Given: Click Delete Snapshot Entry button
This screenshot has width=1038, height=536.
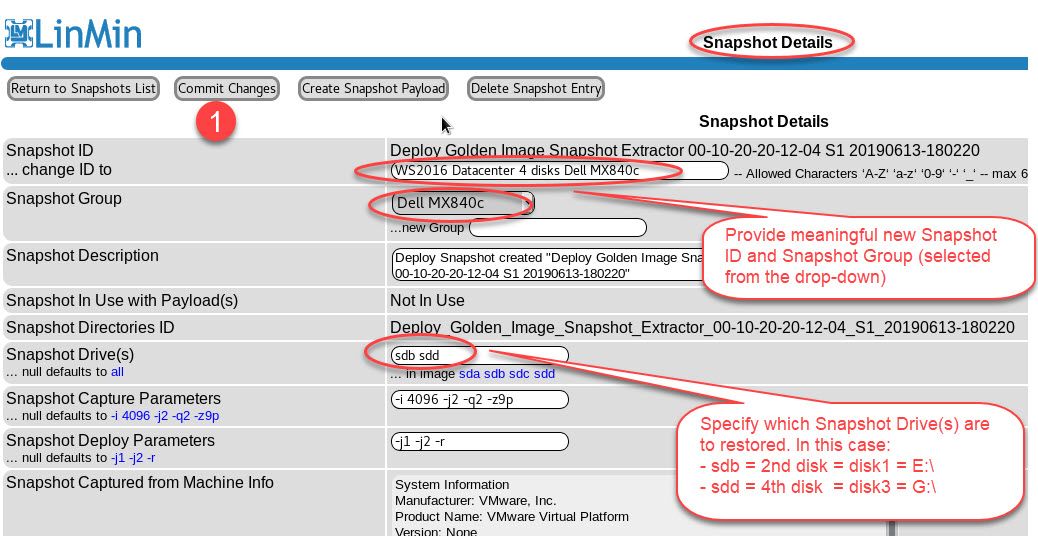Looking at the screenshot, I should (x=535, y=89).
